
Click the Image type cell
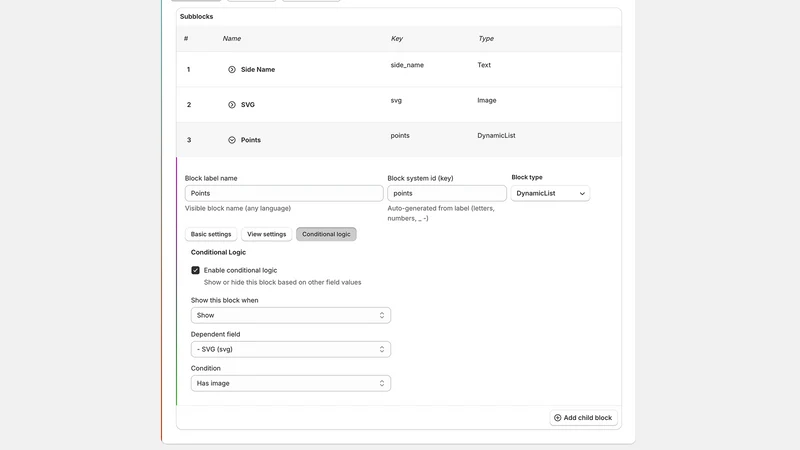point(487,100)
